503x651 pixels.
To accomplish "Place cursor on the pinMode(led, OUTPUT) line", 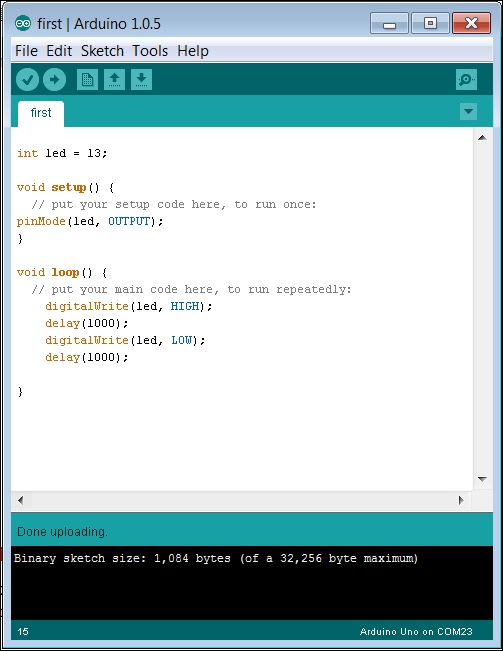I will coord(90,221).
